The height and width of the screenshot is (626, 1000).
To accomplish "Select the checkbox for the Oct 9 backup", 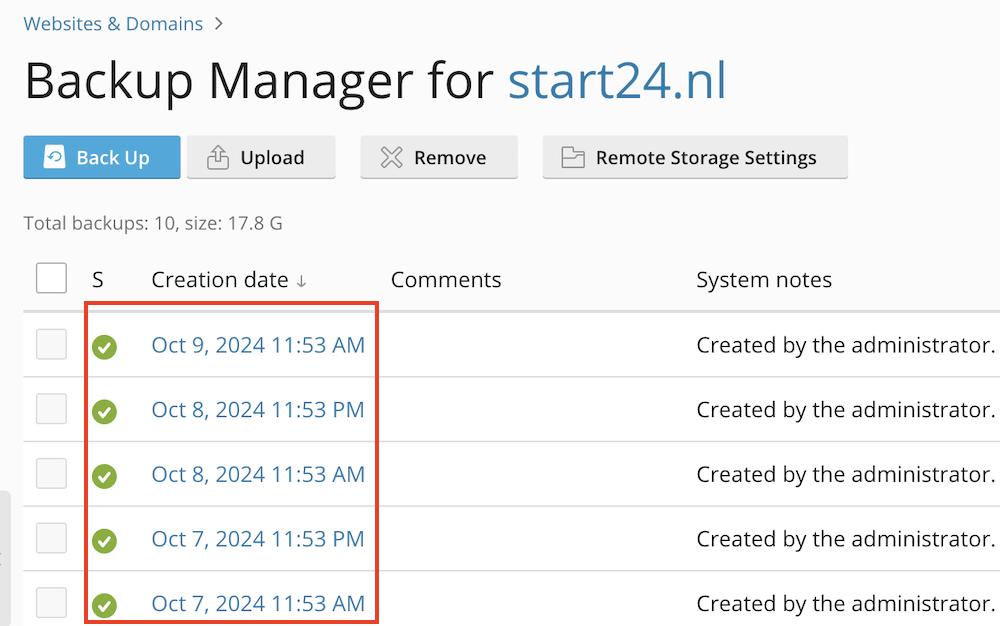I will click(x=51, y=344).
